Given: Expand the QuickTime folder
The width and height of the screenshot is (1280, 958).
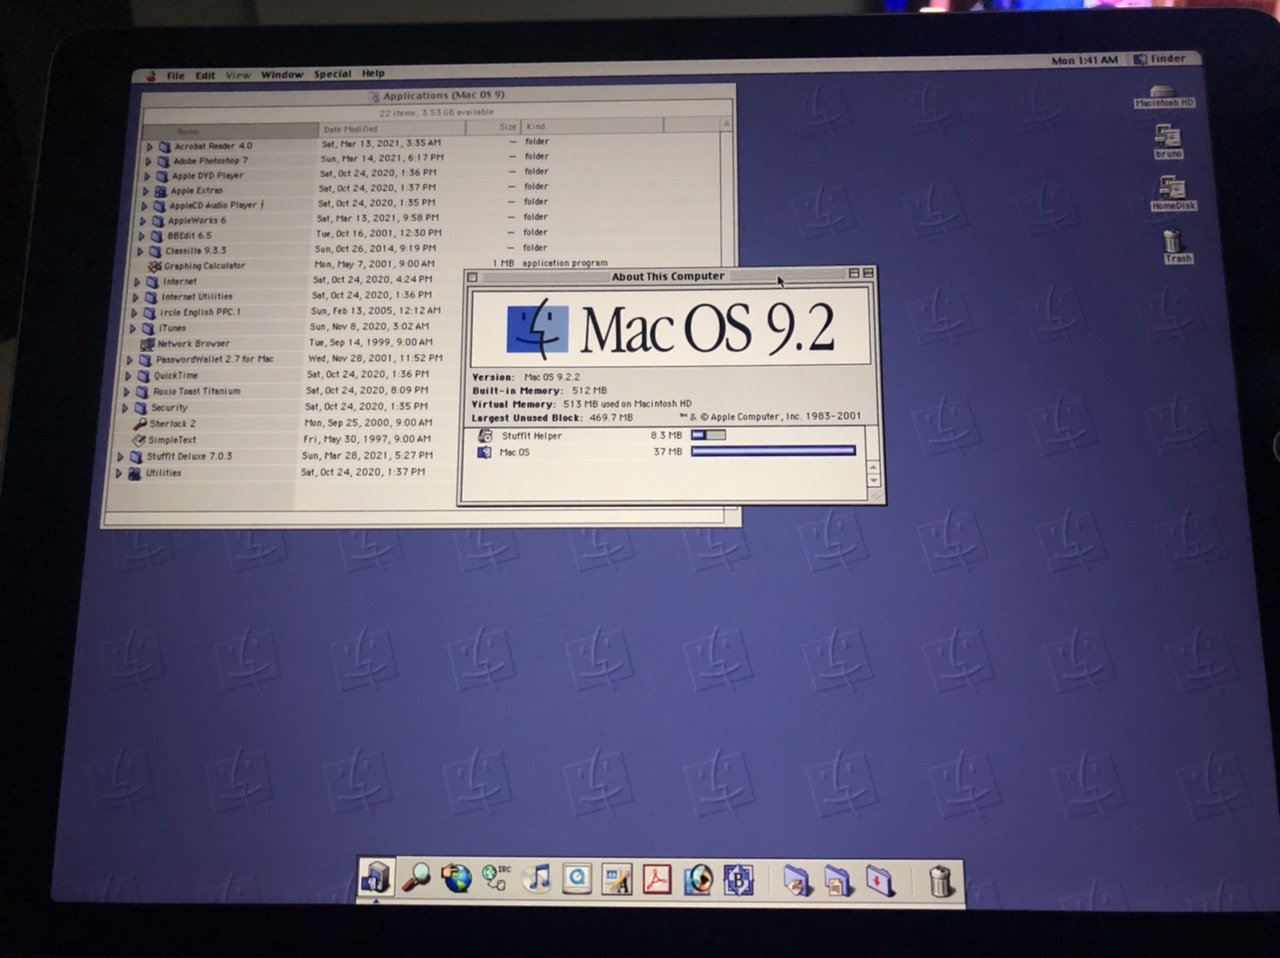Looking at the screenshot, I should [128, 376].
